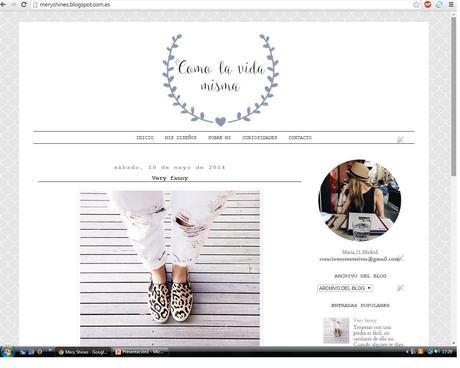Click the date text sábado, 10 de mayo
The height and width of the screenshot is (368, 460).
click(170, 167)
